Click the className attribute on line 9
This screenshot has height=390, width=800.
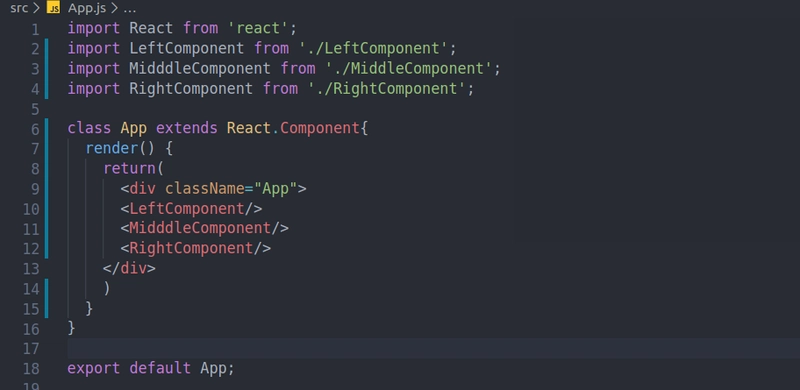[204, 188]
